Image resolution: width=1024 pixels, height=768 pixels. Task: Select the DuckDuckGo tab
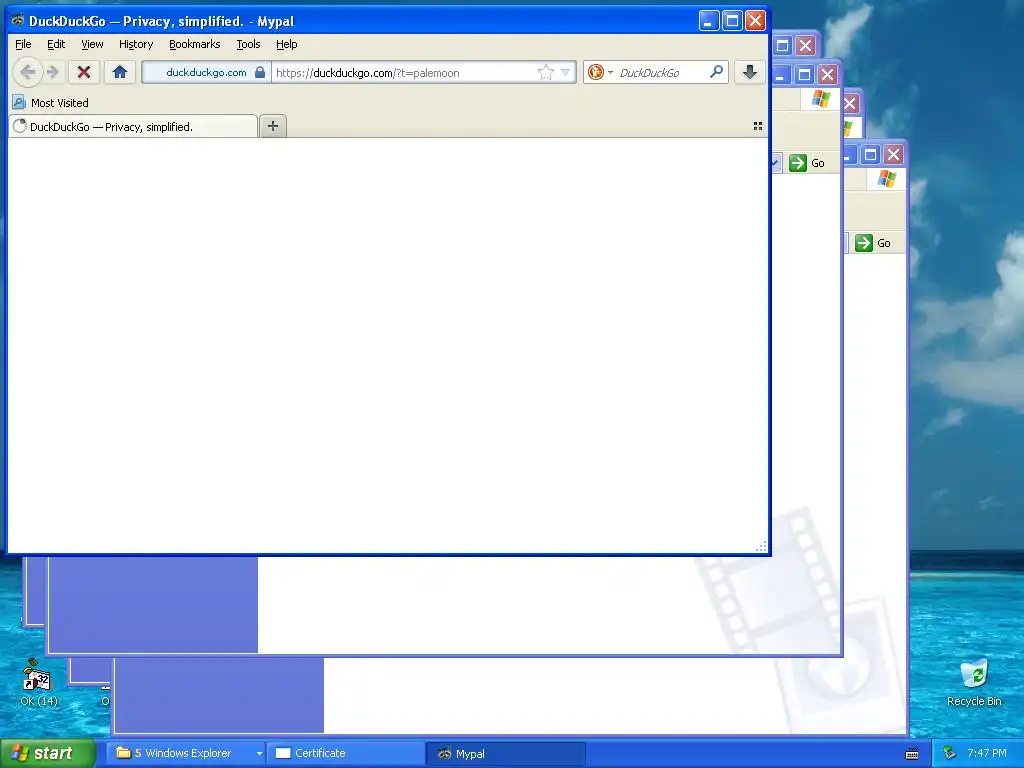[x=134, y=127]
